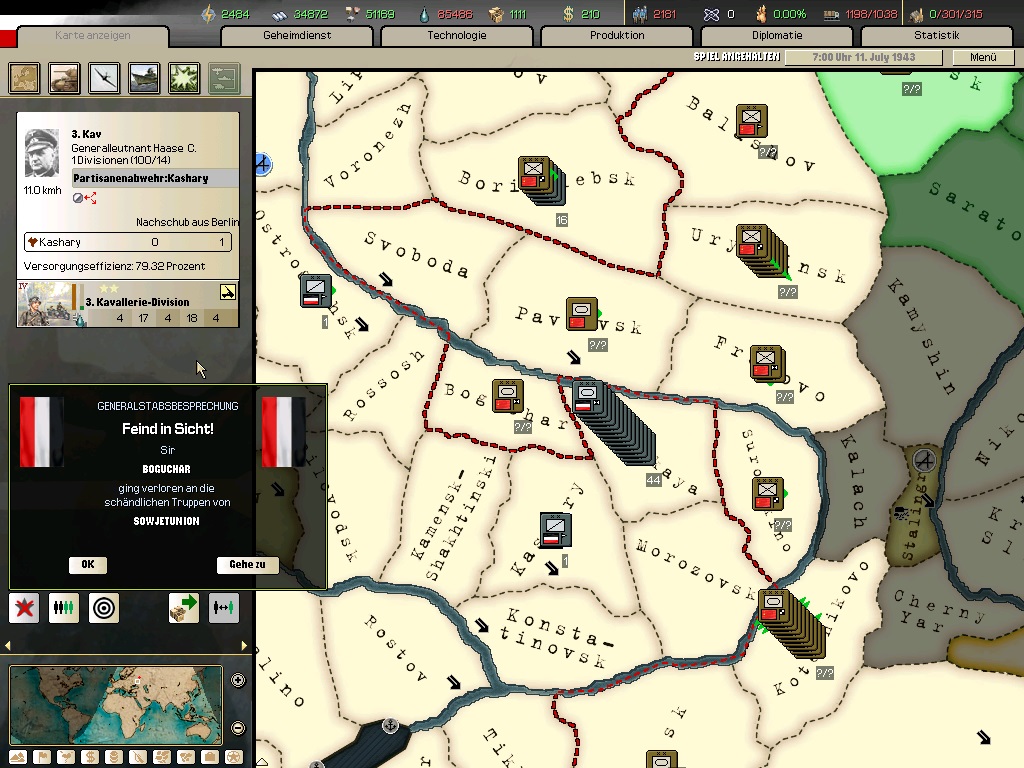The height and width of the screenshot is (768, 1024).
Task: Open the Europe map outliner icon
Action: (24, 78)
